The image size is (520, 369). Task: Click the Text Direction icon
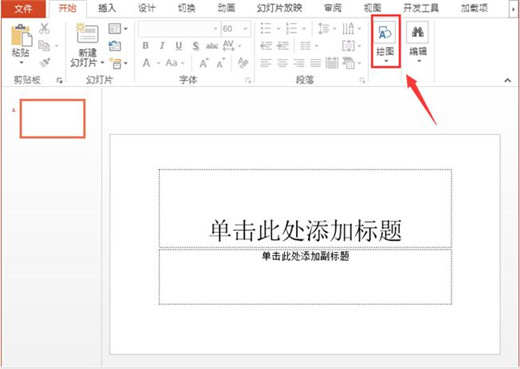pyautogui.click(x=348, y=29)
